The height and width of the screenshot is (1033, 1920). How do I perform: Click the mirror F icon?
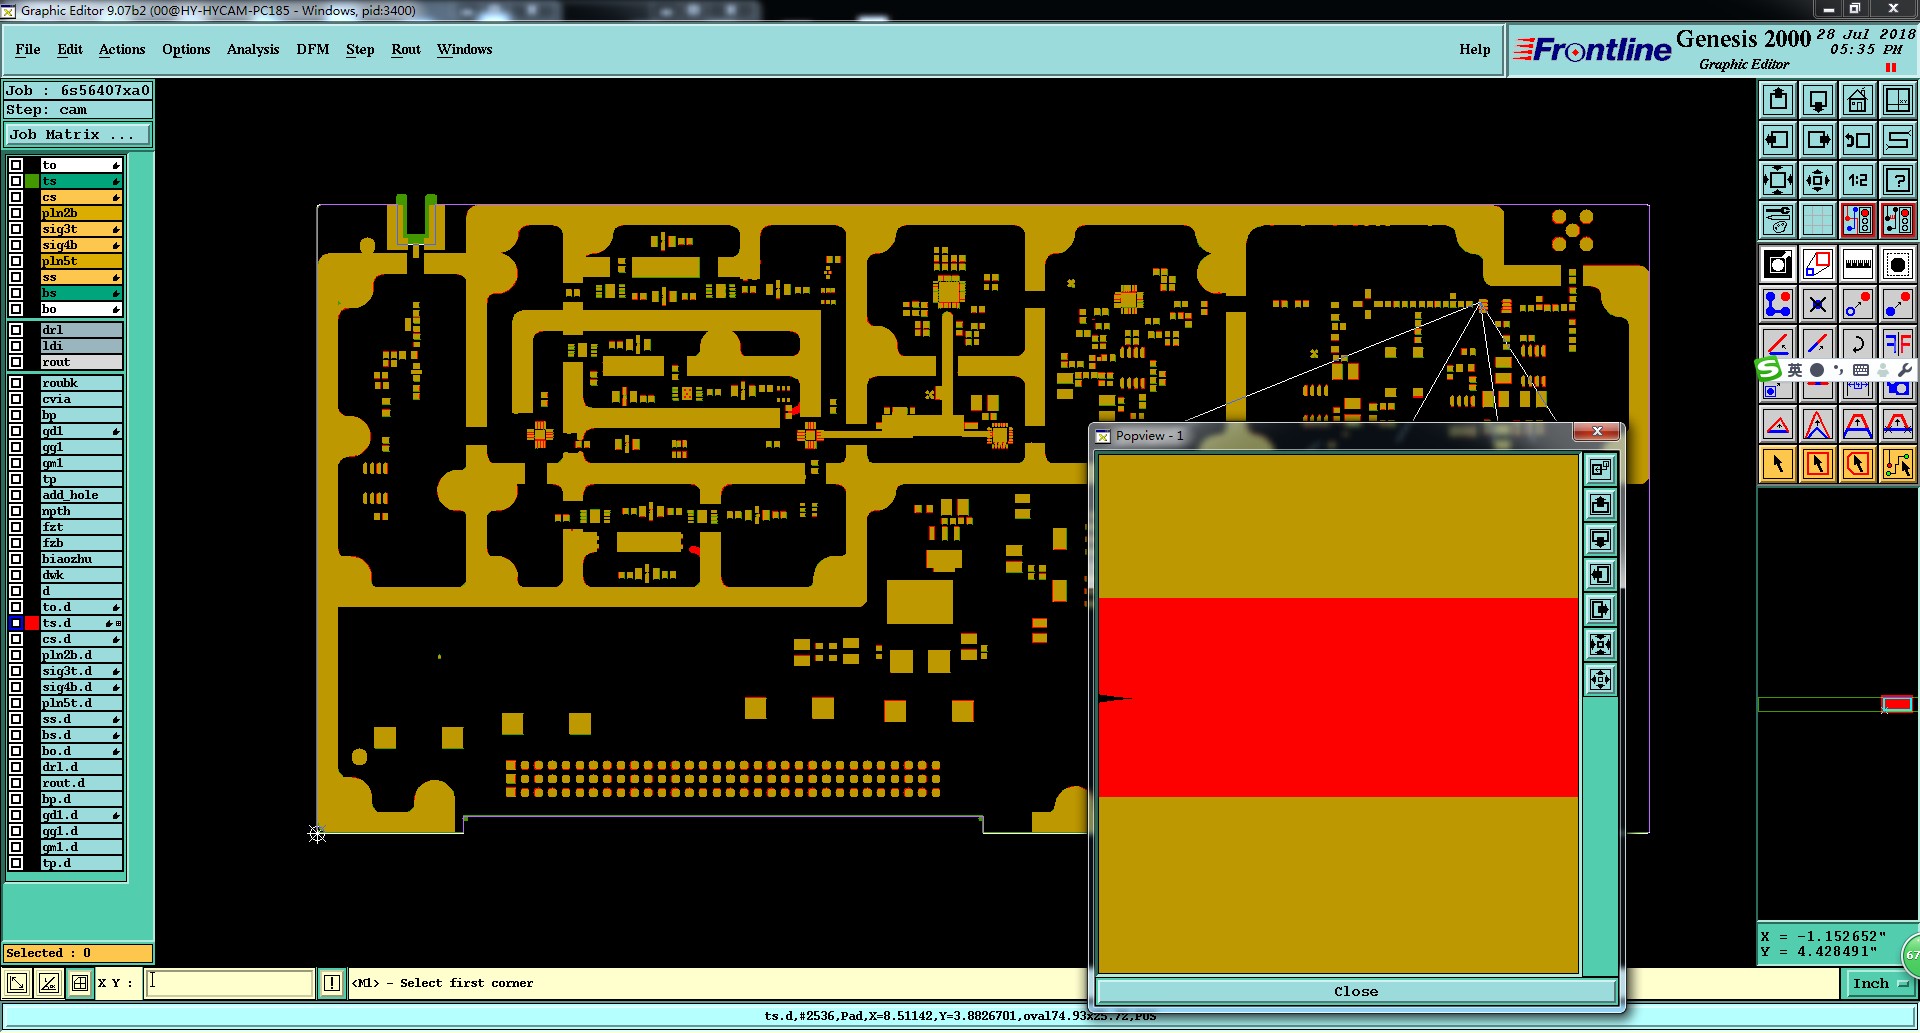tap(1898, 343)
